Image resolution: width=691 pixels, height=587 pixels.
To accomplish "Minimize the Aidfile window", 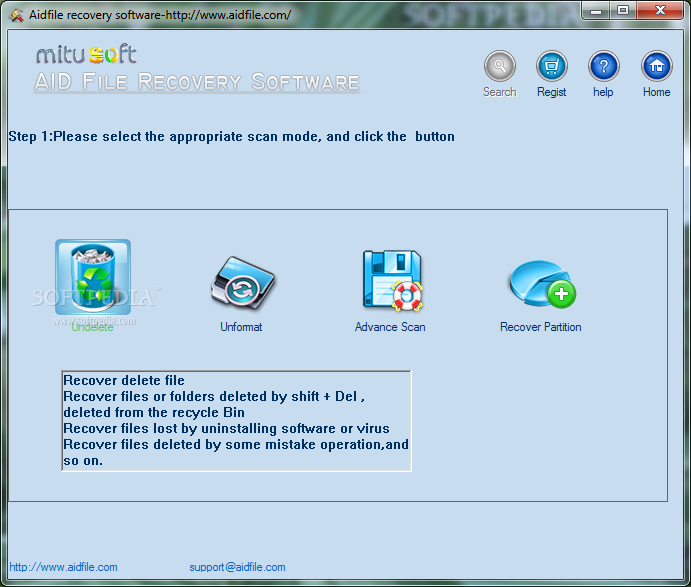I will pos(596,11).
